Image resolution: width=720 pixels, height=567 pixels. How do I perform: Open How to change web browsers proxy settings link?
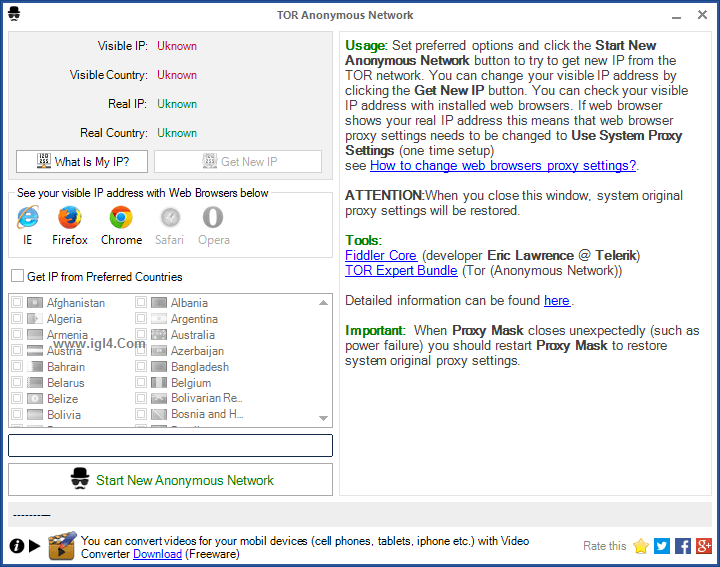pyautogui.click(x=503, y=166)
